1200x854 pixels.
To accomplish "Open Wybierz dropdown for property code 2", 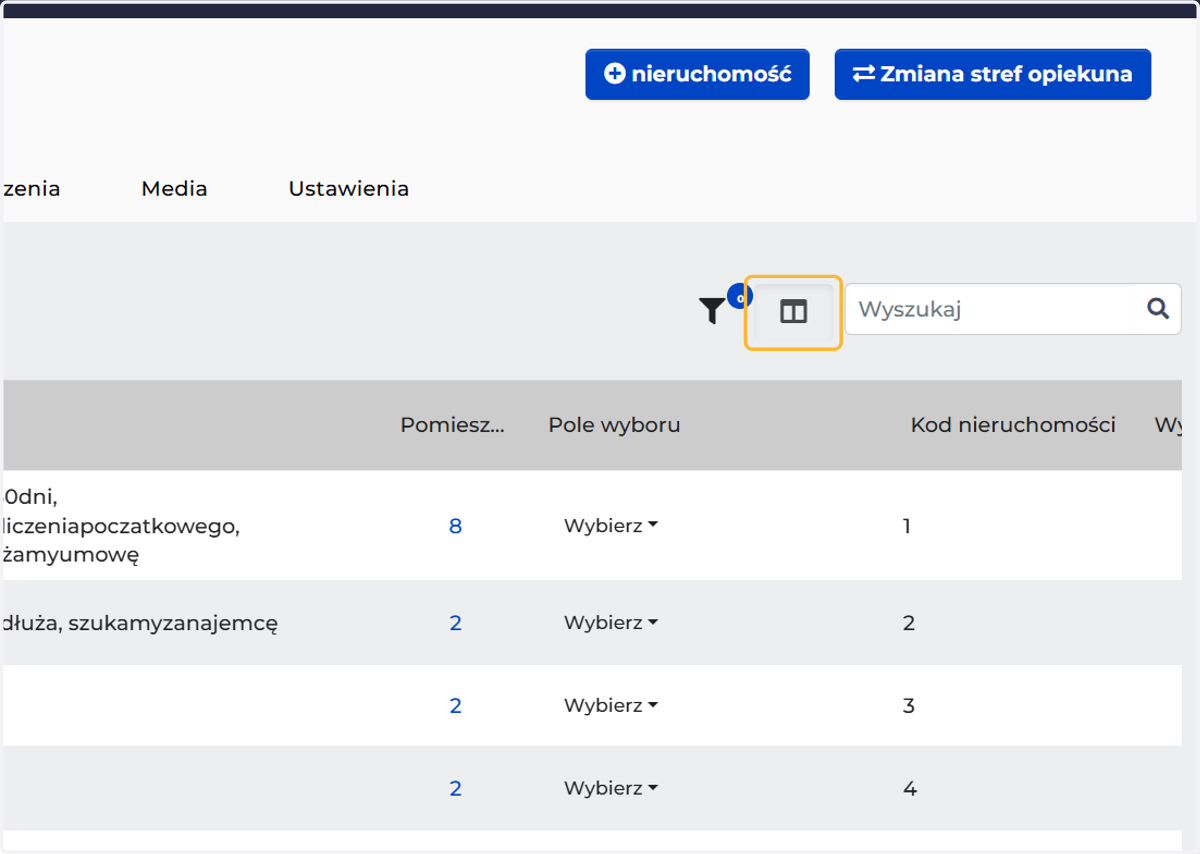I will pos(611,623).
